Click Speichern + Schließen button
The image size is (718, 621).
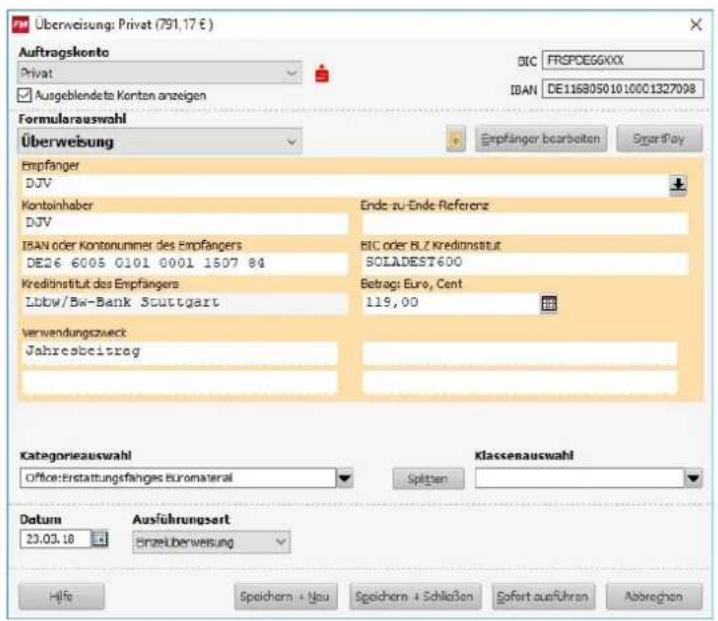pyautogui.click(x=415, y=596)
